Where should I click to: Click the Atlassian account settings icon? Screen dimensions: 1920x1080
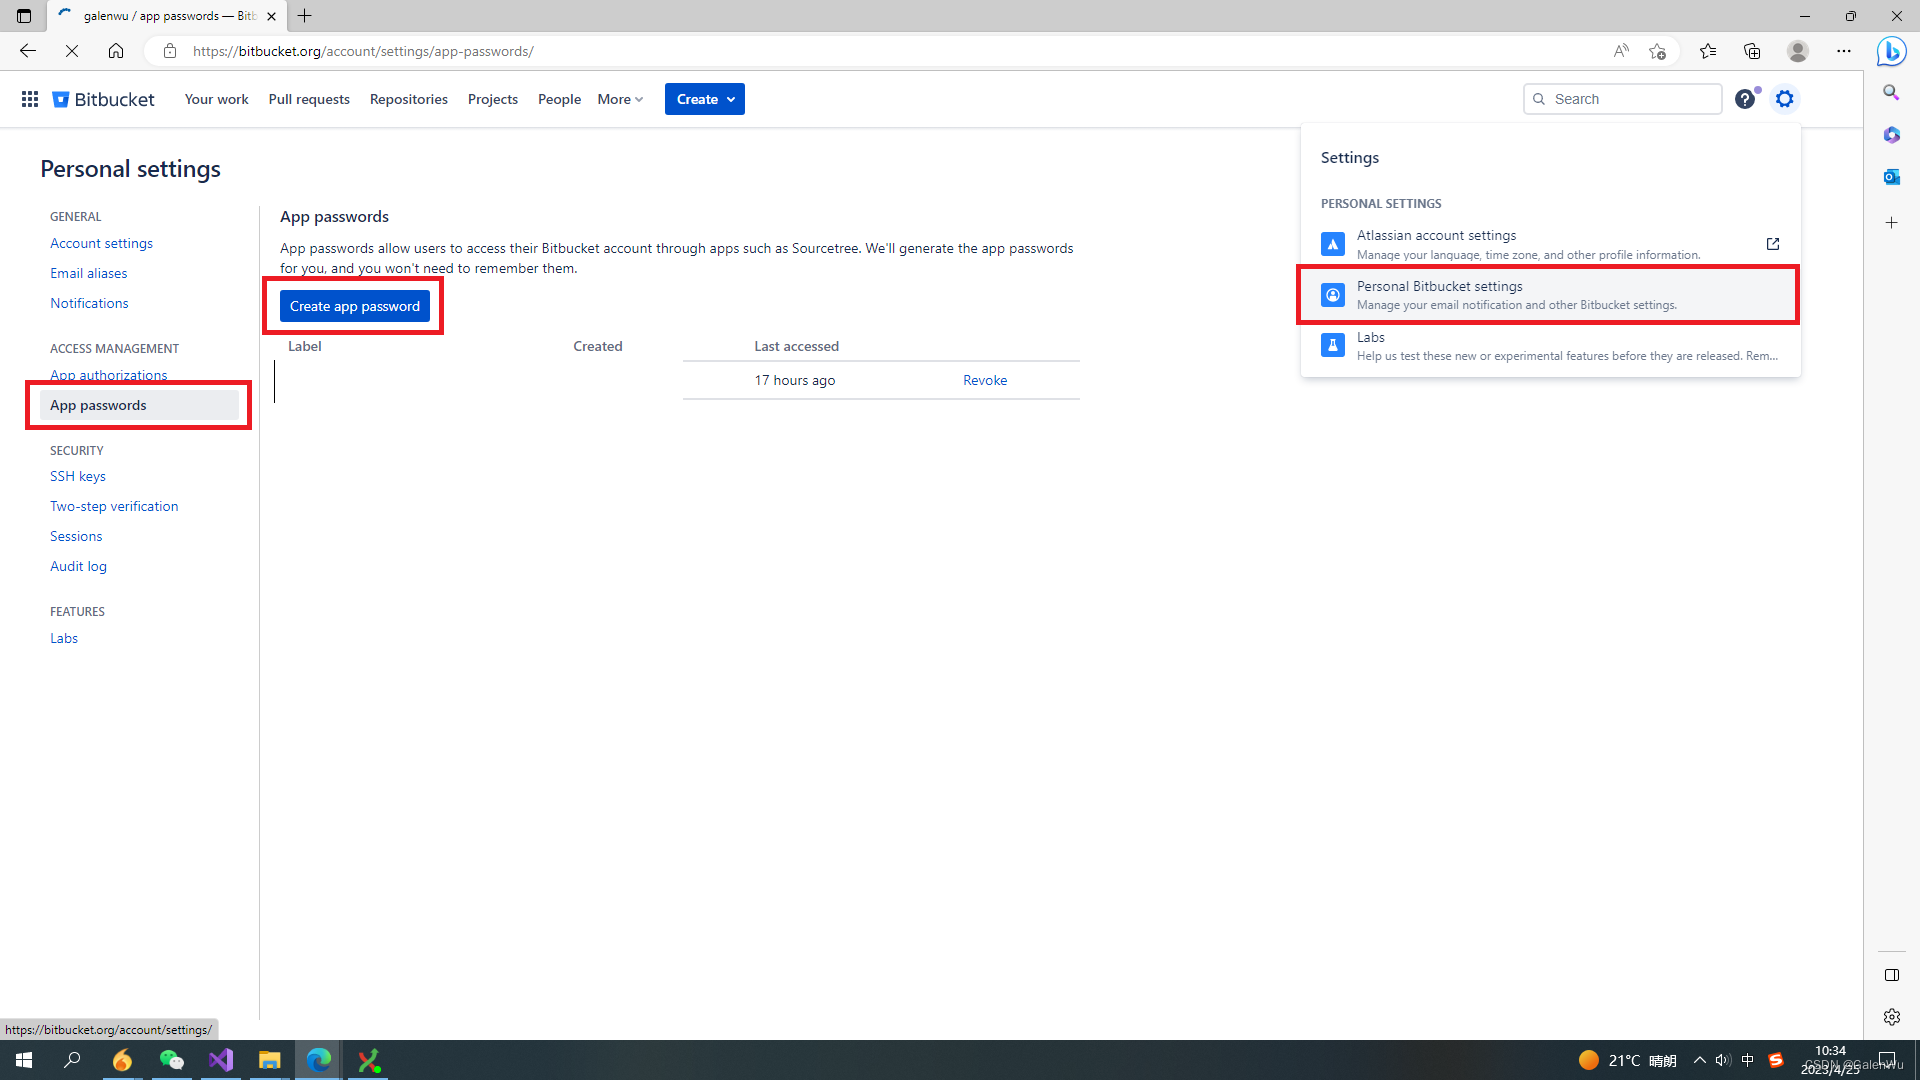point(1332,243)
